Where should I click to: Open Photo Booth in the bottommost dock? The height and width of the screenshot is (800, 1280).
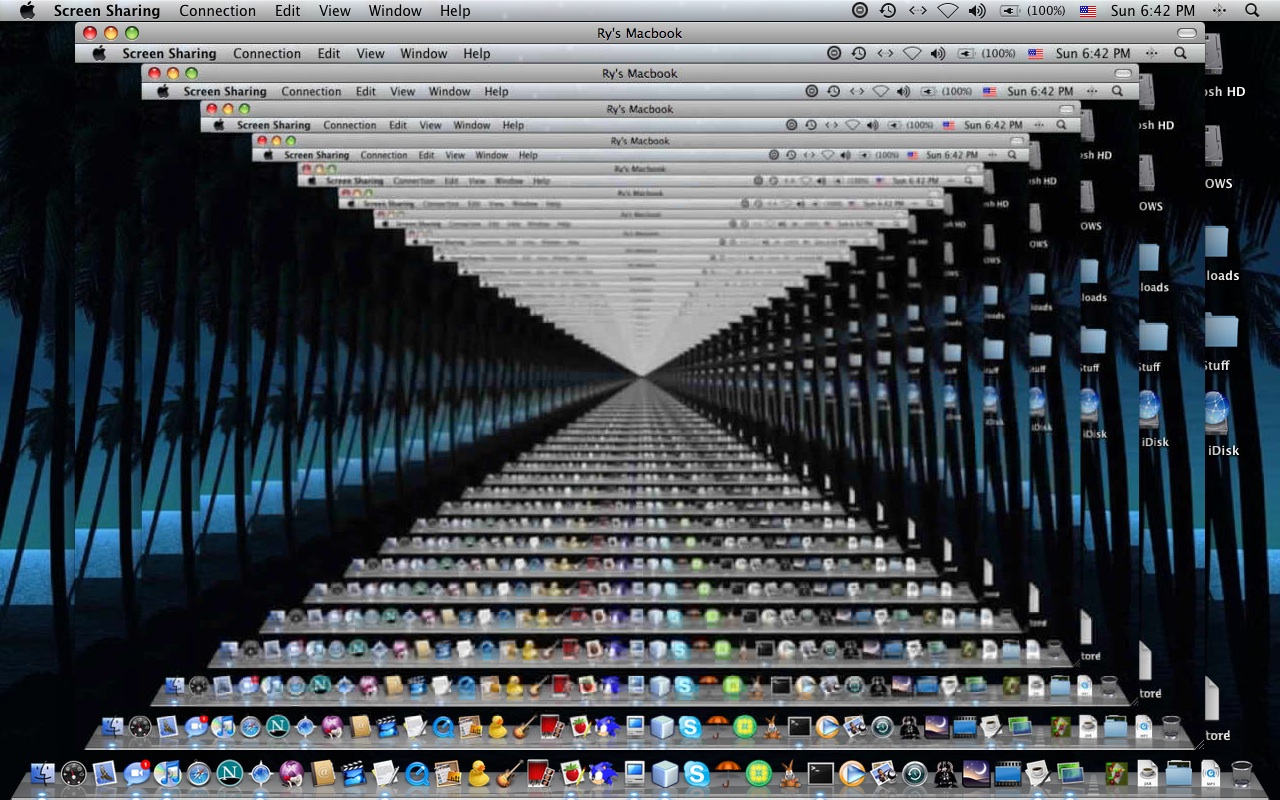541,773
